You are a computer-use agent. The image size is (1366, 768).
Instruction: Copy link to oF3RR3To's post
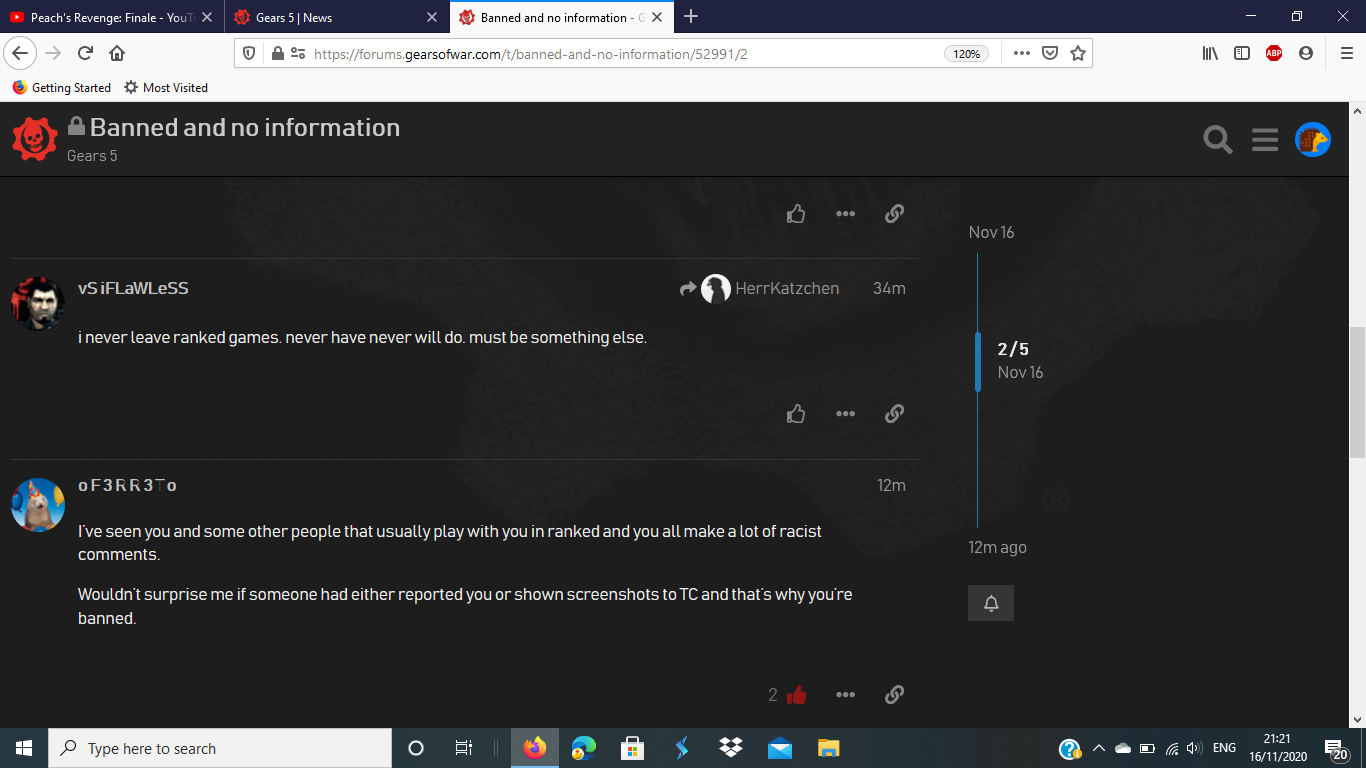(895, 695)
